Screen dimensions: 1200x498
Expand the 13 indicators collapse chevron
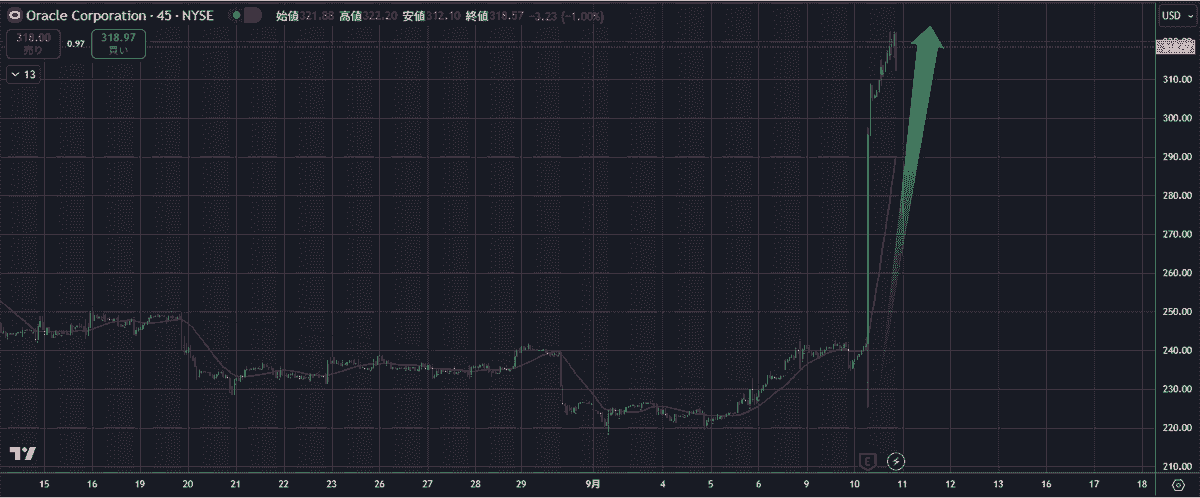pos(22,74)
